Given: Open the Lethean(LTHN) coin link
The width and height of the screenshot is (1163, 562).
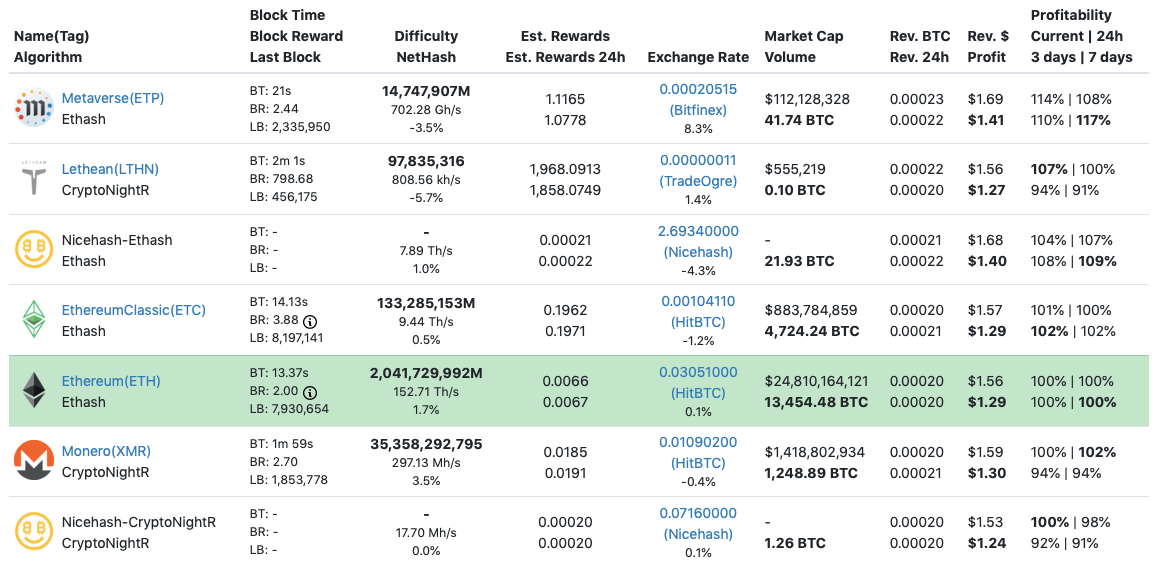Looking at the screenshot, I should tap(110, 169).
